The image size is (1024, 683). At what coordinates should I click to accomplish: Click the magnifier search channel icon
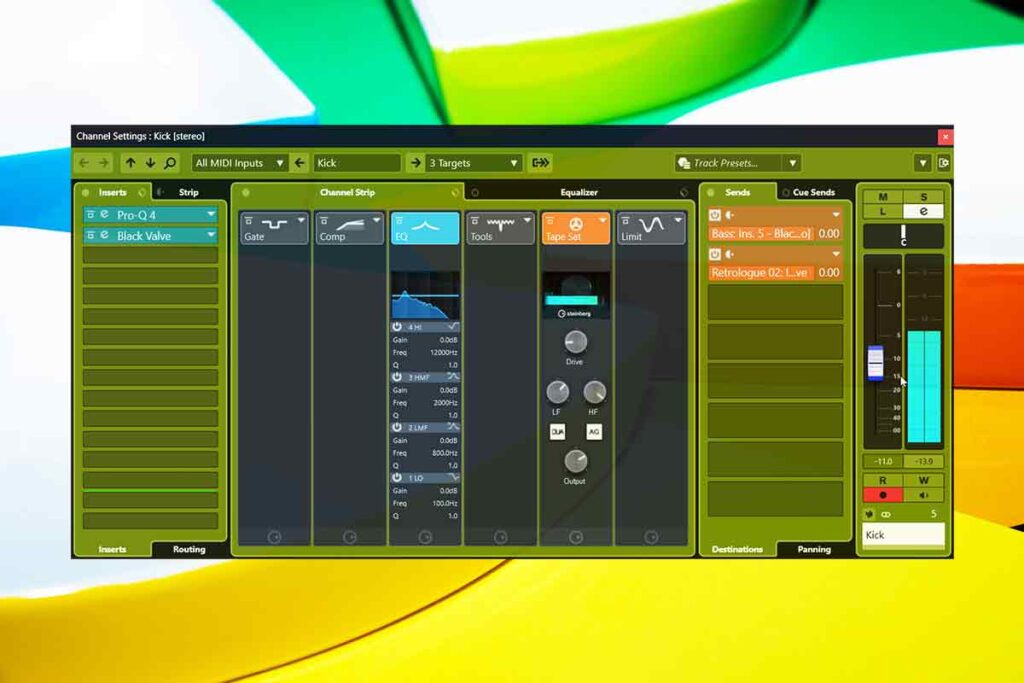pos(170,163)
